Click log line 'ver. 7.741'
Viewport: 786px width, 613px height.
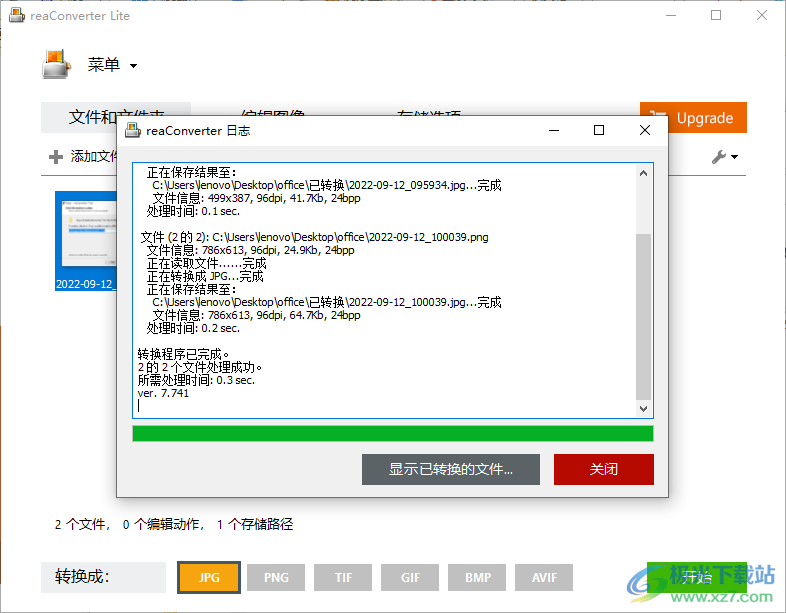click(163, 393)
